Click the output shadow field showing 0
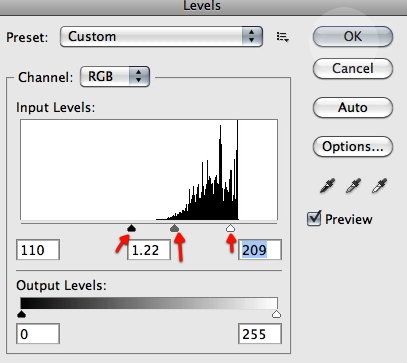Viewport: 407px width, 363px height. pos(38,334)
